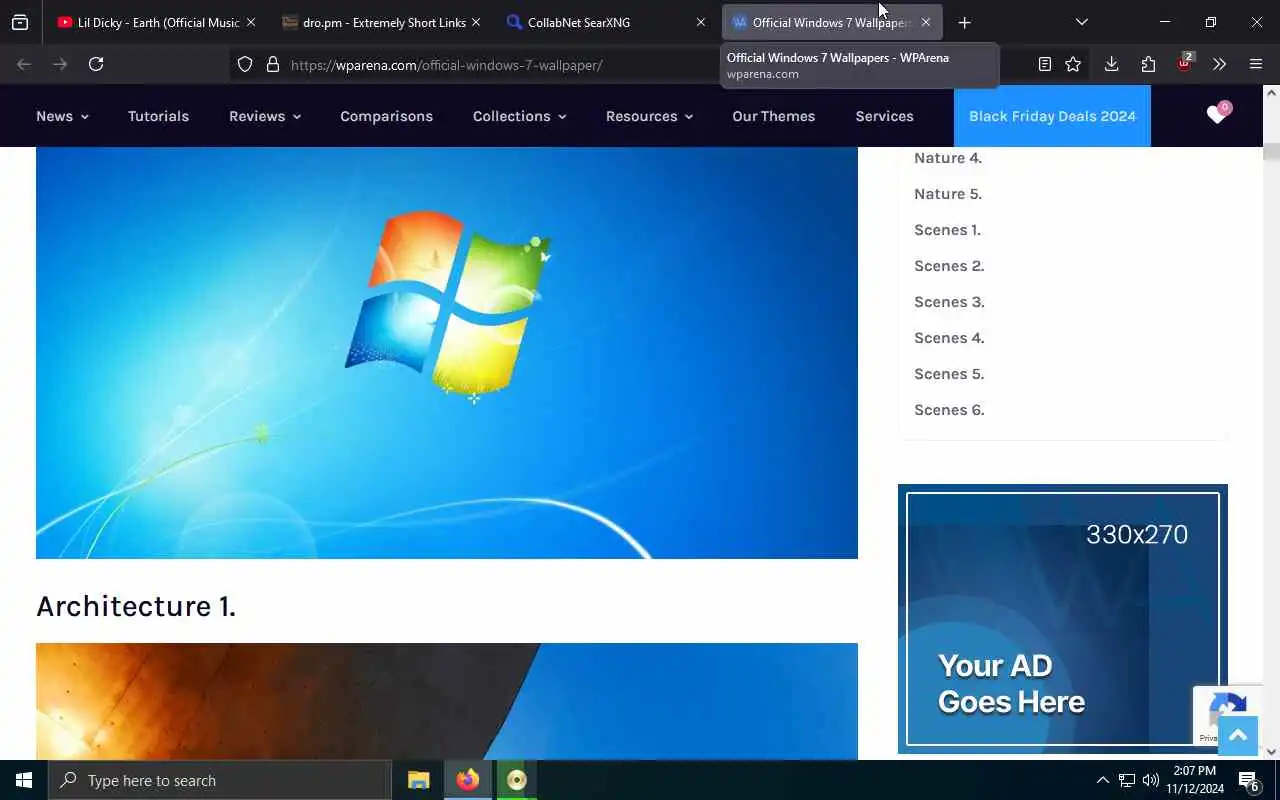Click the Firefox View icon in tab bar
The height and width of the screenshot is (800, 1280).
coord(20,22)
